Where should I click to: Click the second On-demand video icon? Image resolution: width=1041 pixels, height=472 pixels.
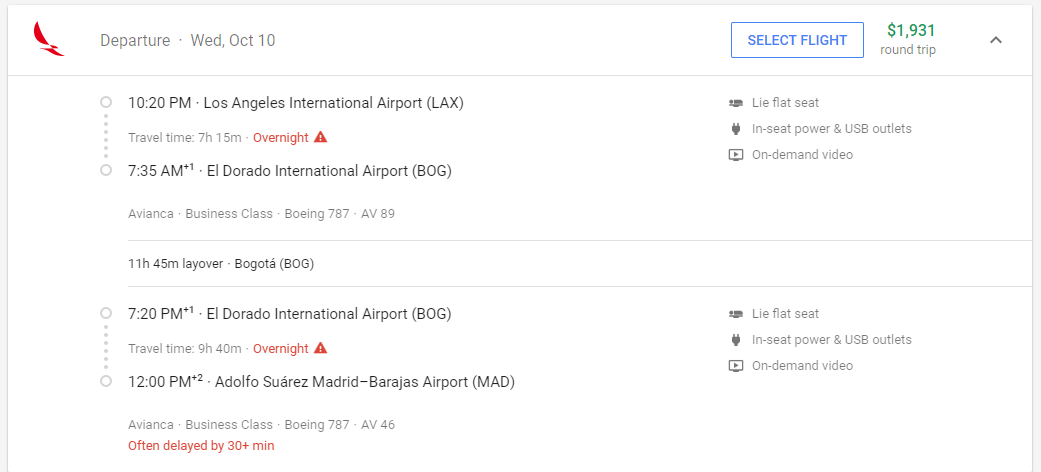(x=735, y=366)
